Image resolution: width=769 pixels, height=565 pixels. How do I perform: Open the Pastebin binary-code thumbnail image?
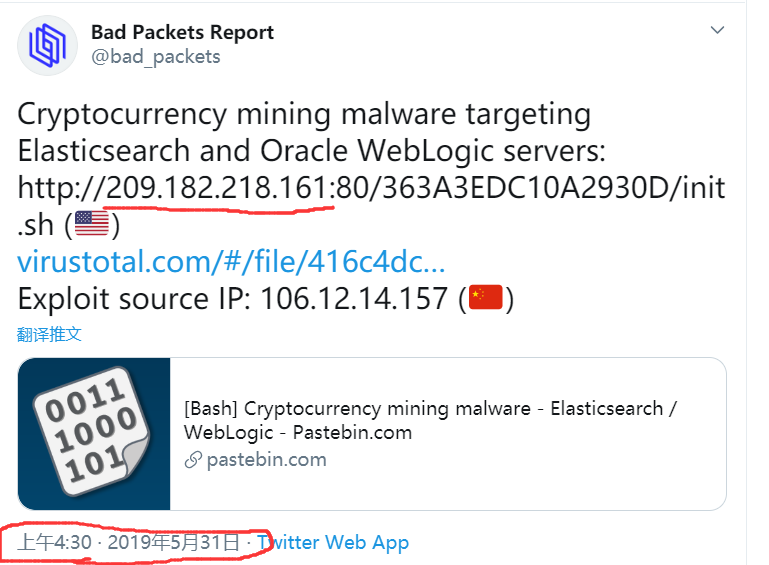94,433
